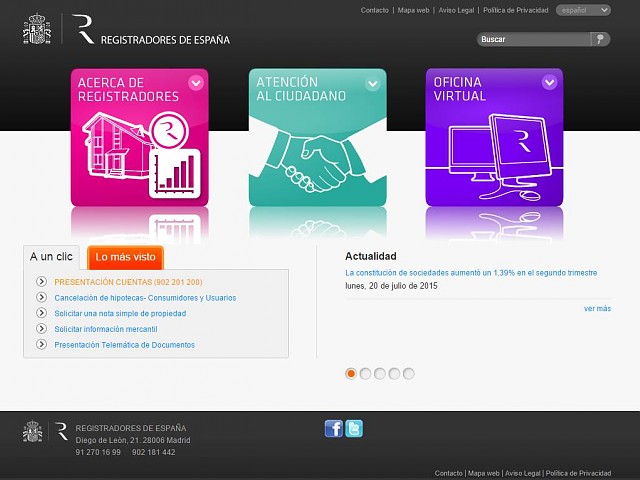Image resolution: width=640 pixels, height=480 pixels.
Task: Open Contacto in the top menu
Action: [374, 10]
